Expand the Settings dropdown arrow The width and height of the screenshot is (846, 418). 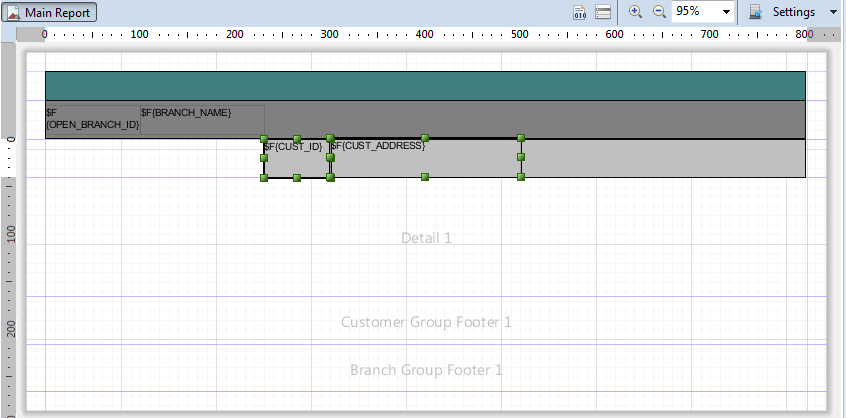click(x=833, y=12)
